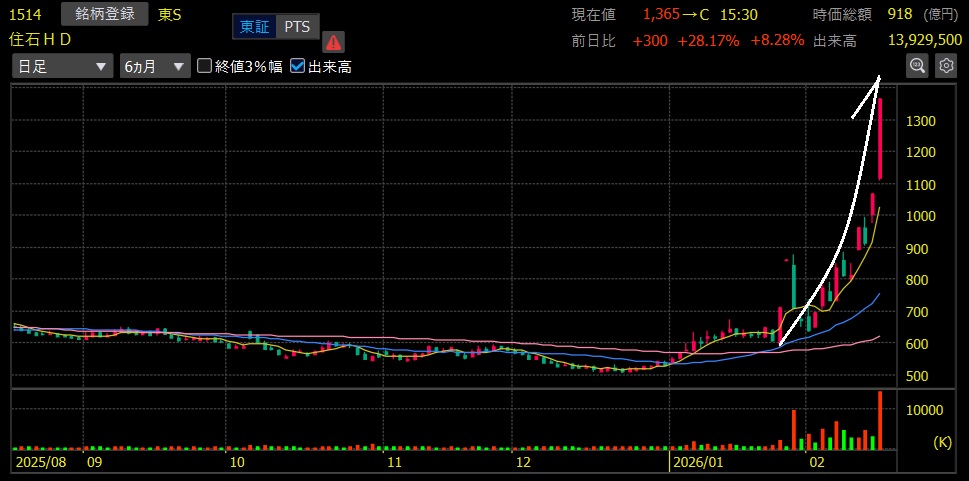Switch to the PTS market tab
This screenshot has height=481, width=969.
point(297,27)
